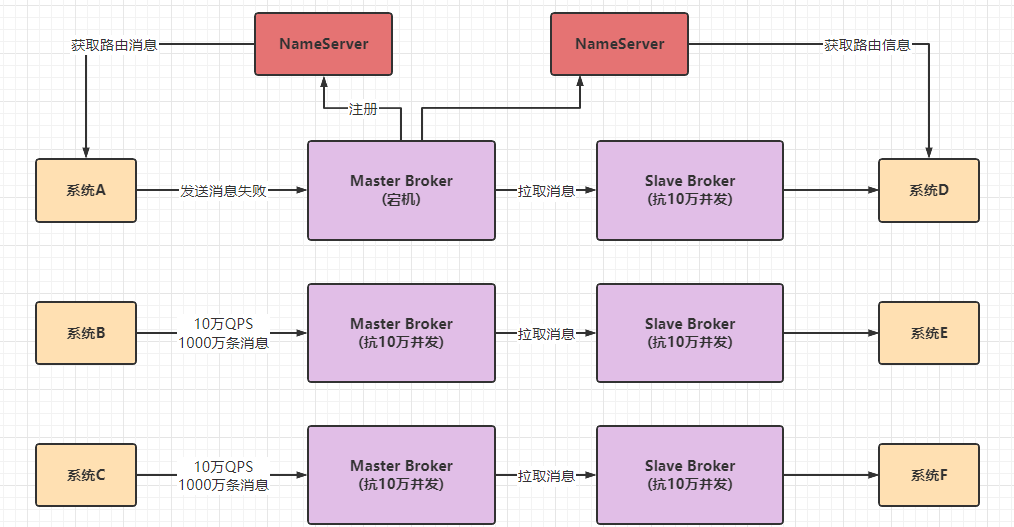Select the 系统E box
The width and height of the screenshot is (1014, 527).
(x=929, y=333)
